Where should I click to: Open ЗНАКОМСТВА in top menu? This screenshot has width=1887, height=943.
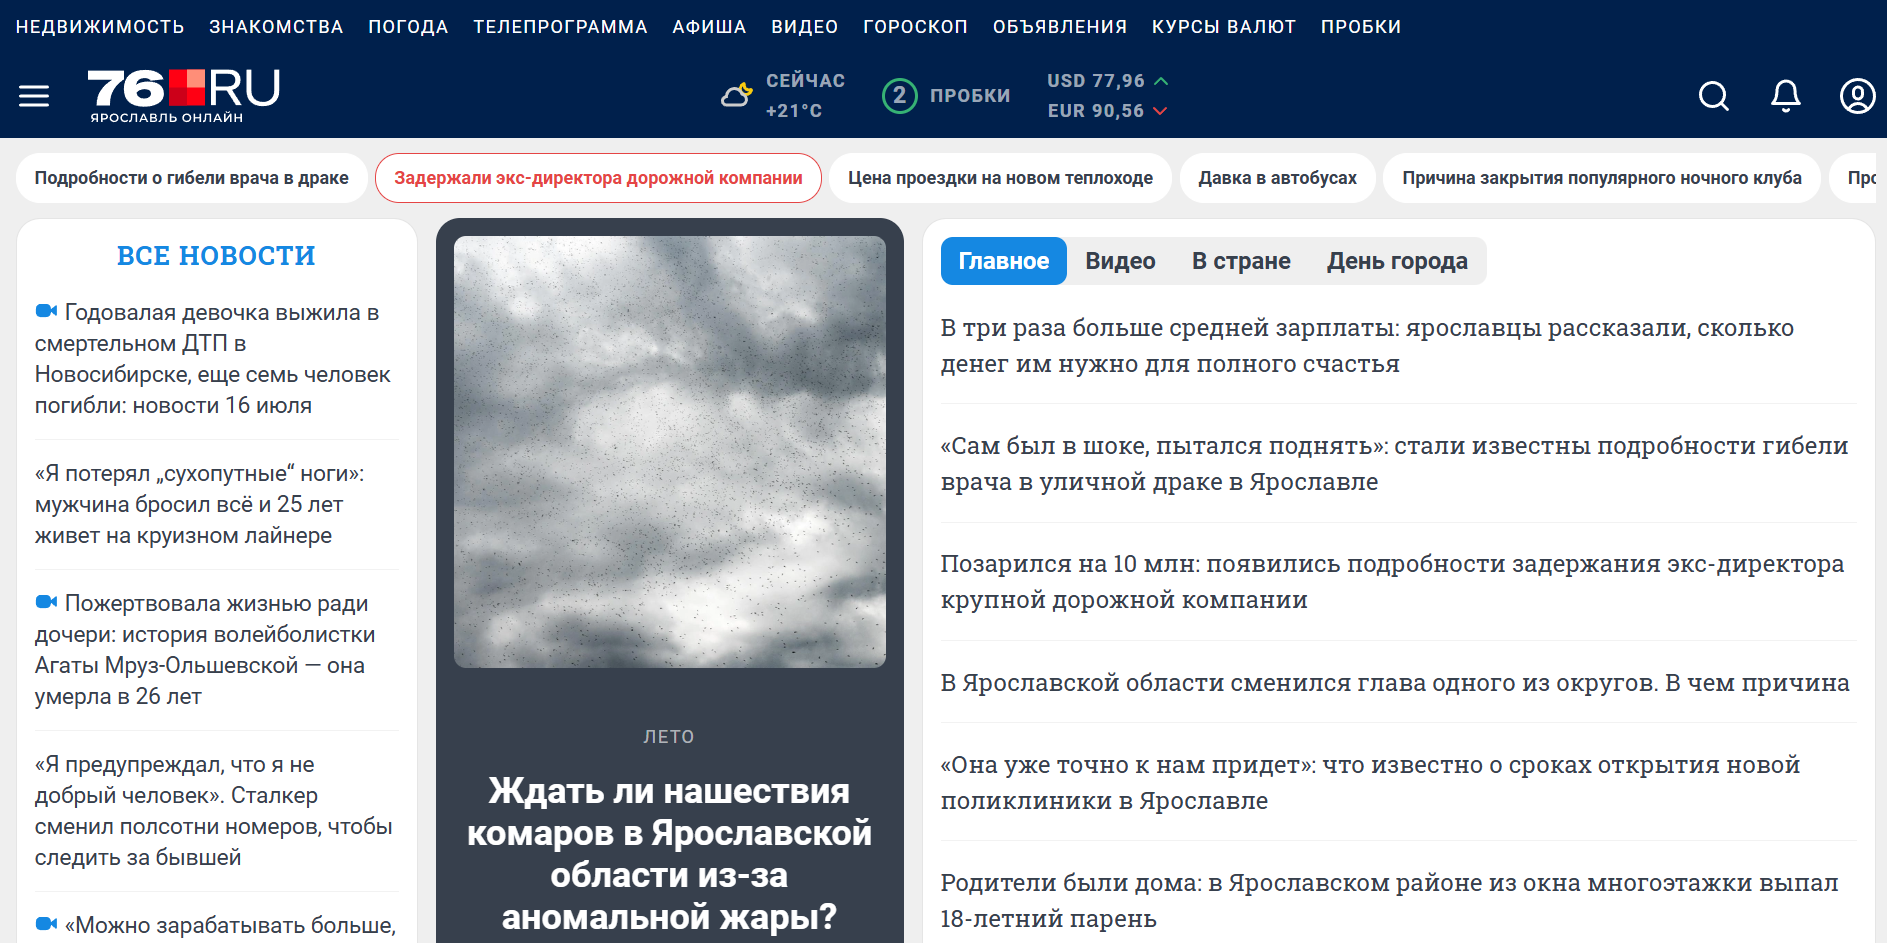(x=276, y=27)
